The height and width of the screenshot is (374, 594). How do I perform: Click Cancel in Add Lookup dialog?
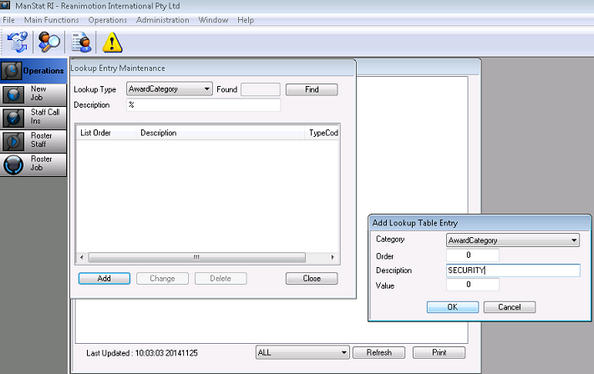tap(510, 307)
